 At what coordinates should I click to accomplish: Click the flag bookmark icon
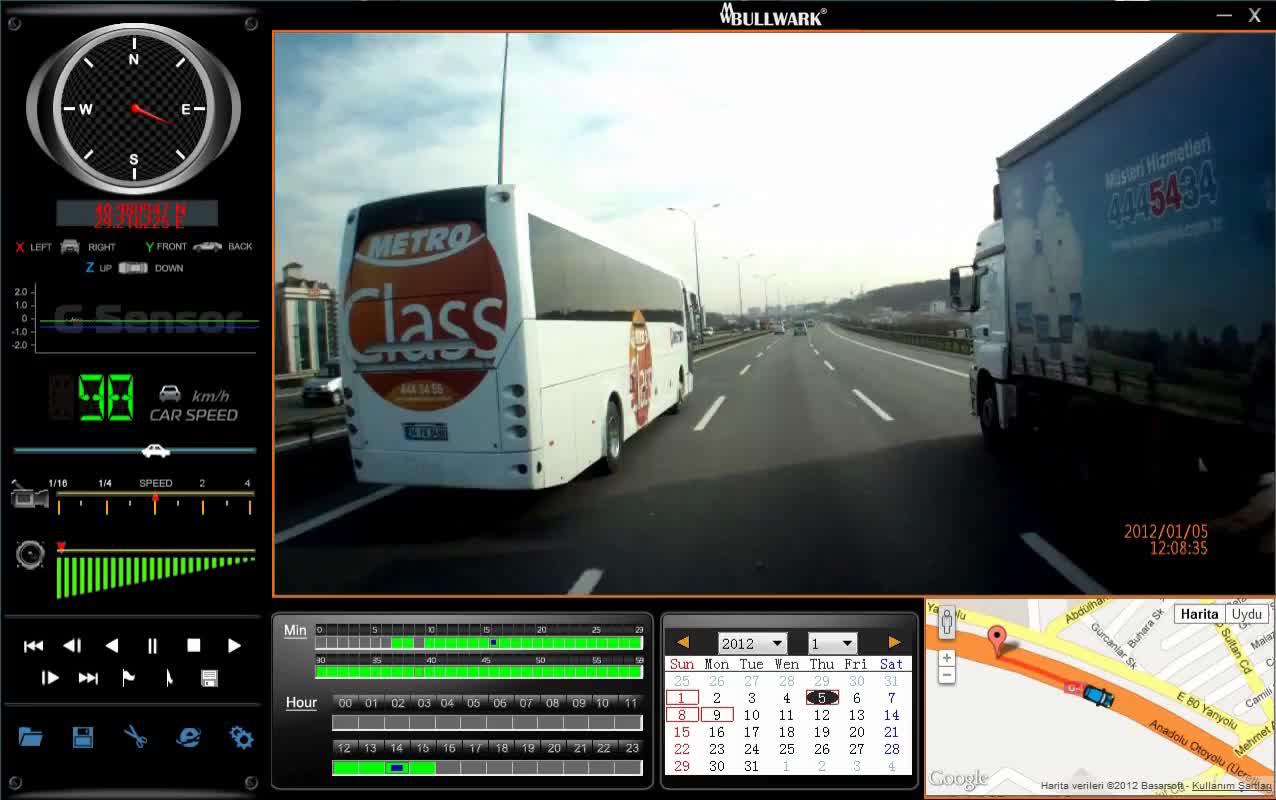click(x=129, y=678)
